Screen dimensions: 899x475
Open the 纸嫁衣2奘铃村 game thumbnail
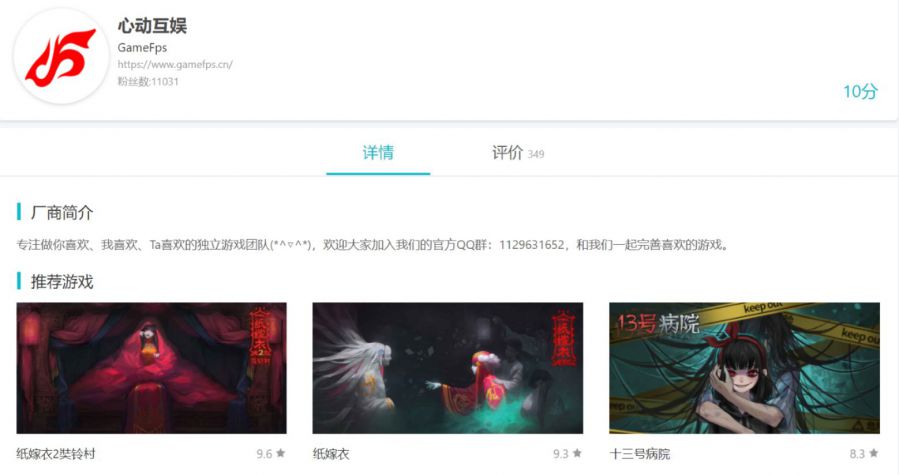[151, 368]
